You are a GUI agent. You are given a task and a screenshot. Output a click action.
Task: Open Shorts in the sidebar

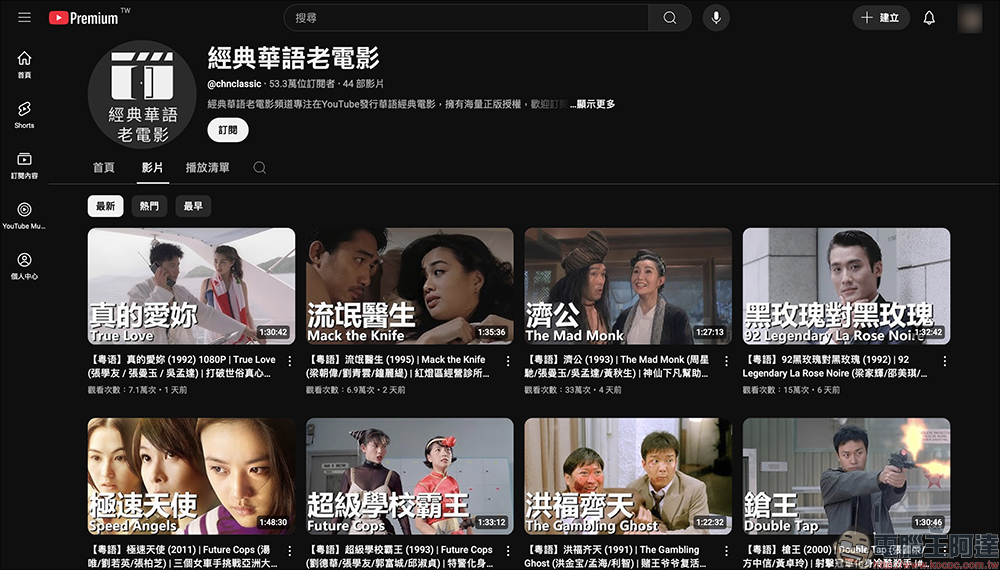24,115
